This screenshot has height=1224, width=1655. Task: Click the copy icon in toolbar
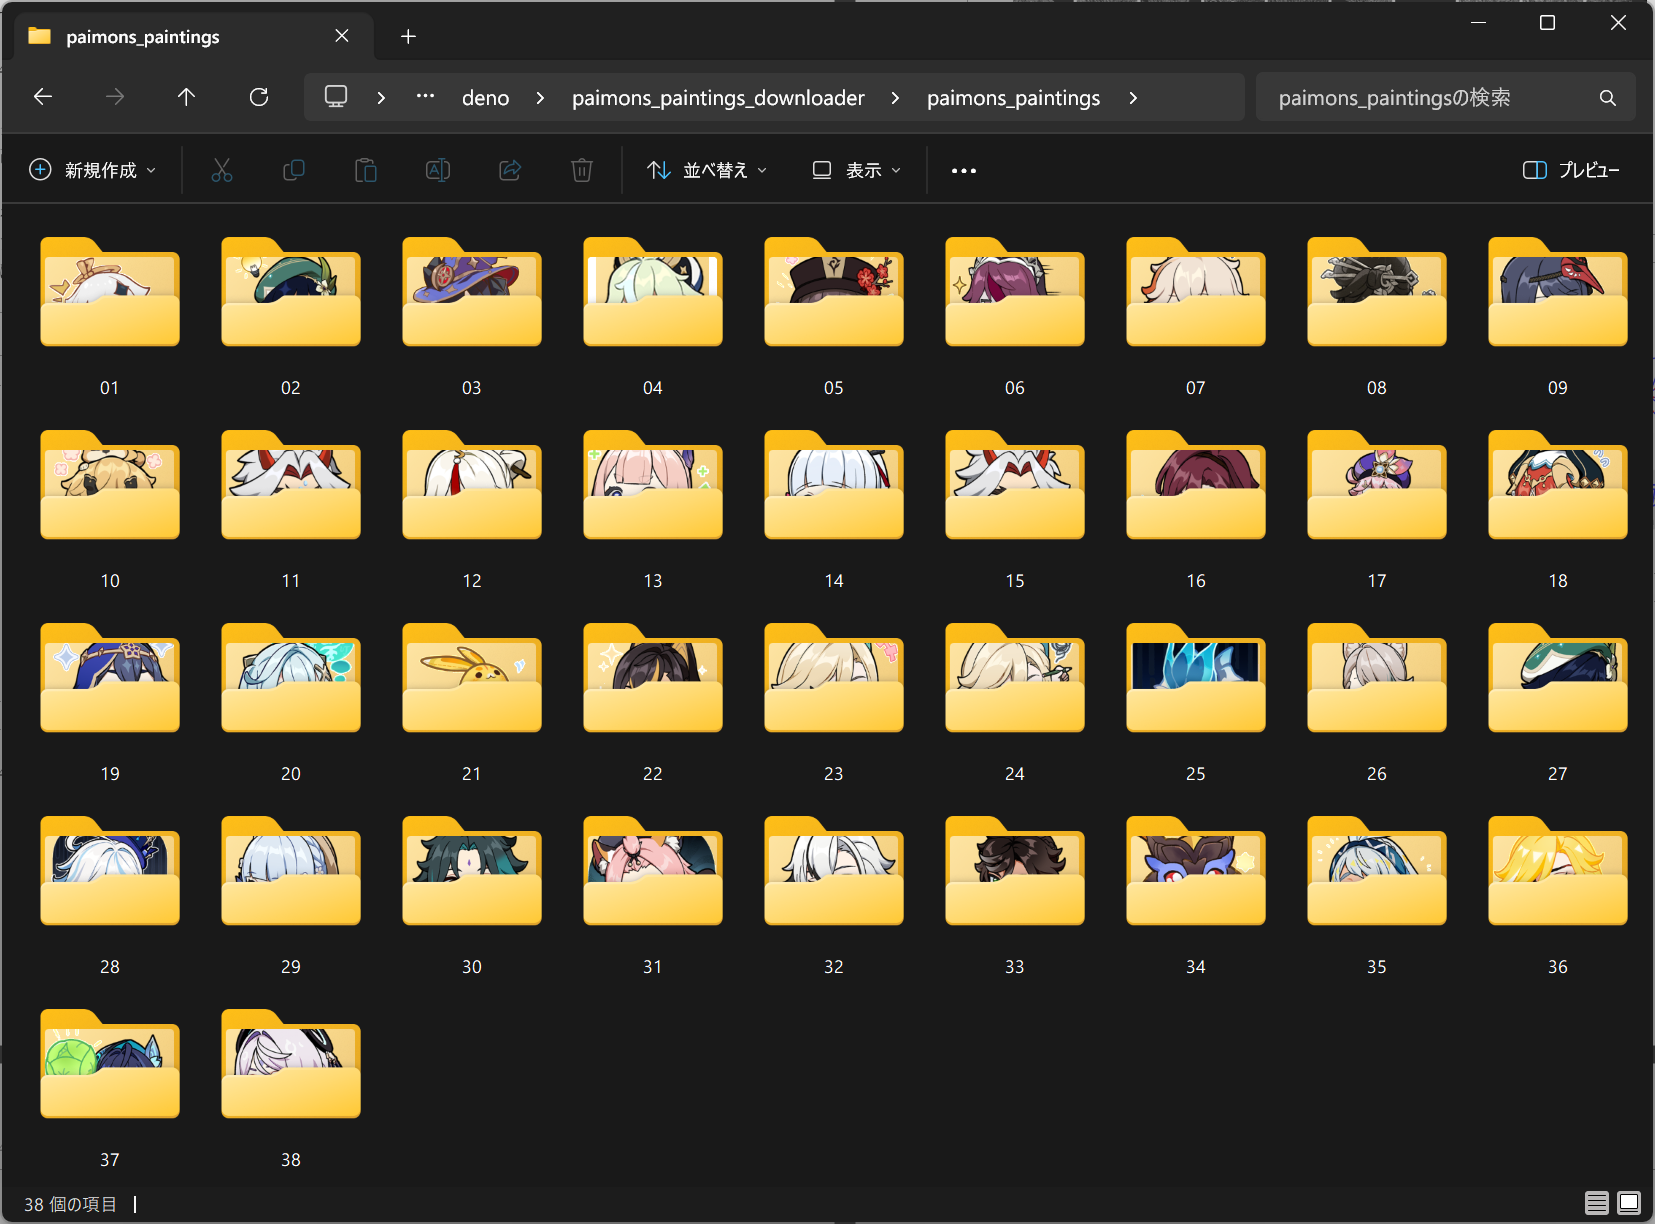(x=294, y=170)
